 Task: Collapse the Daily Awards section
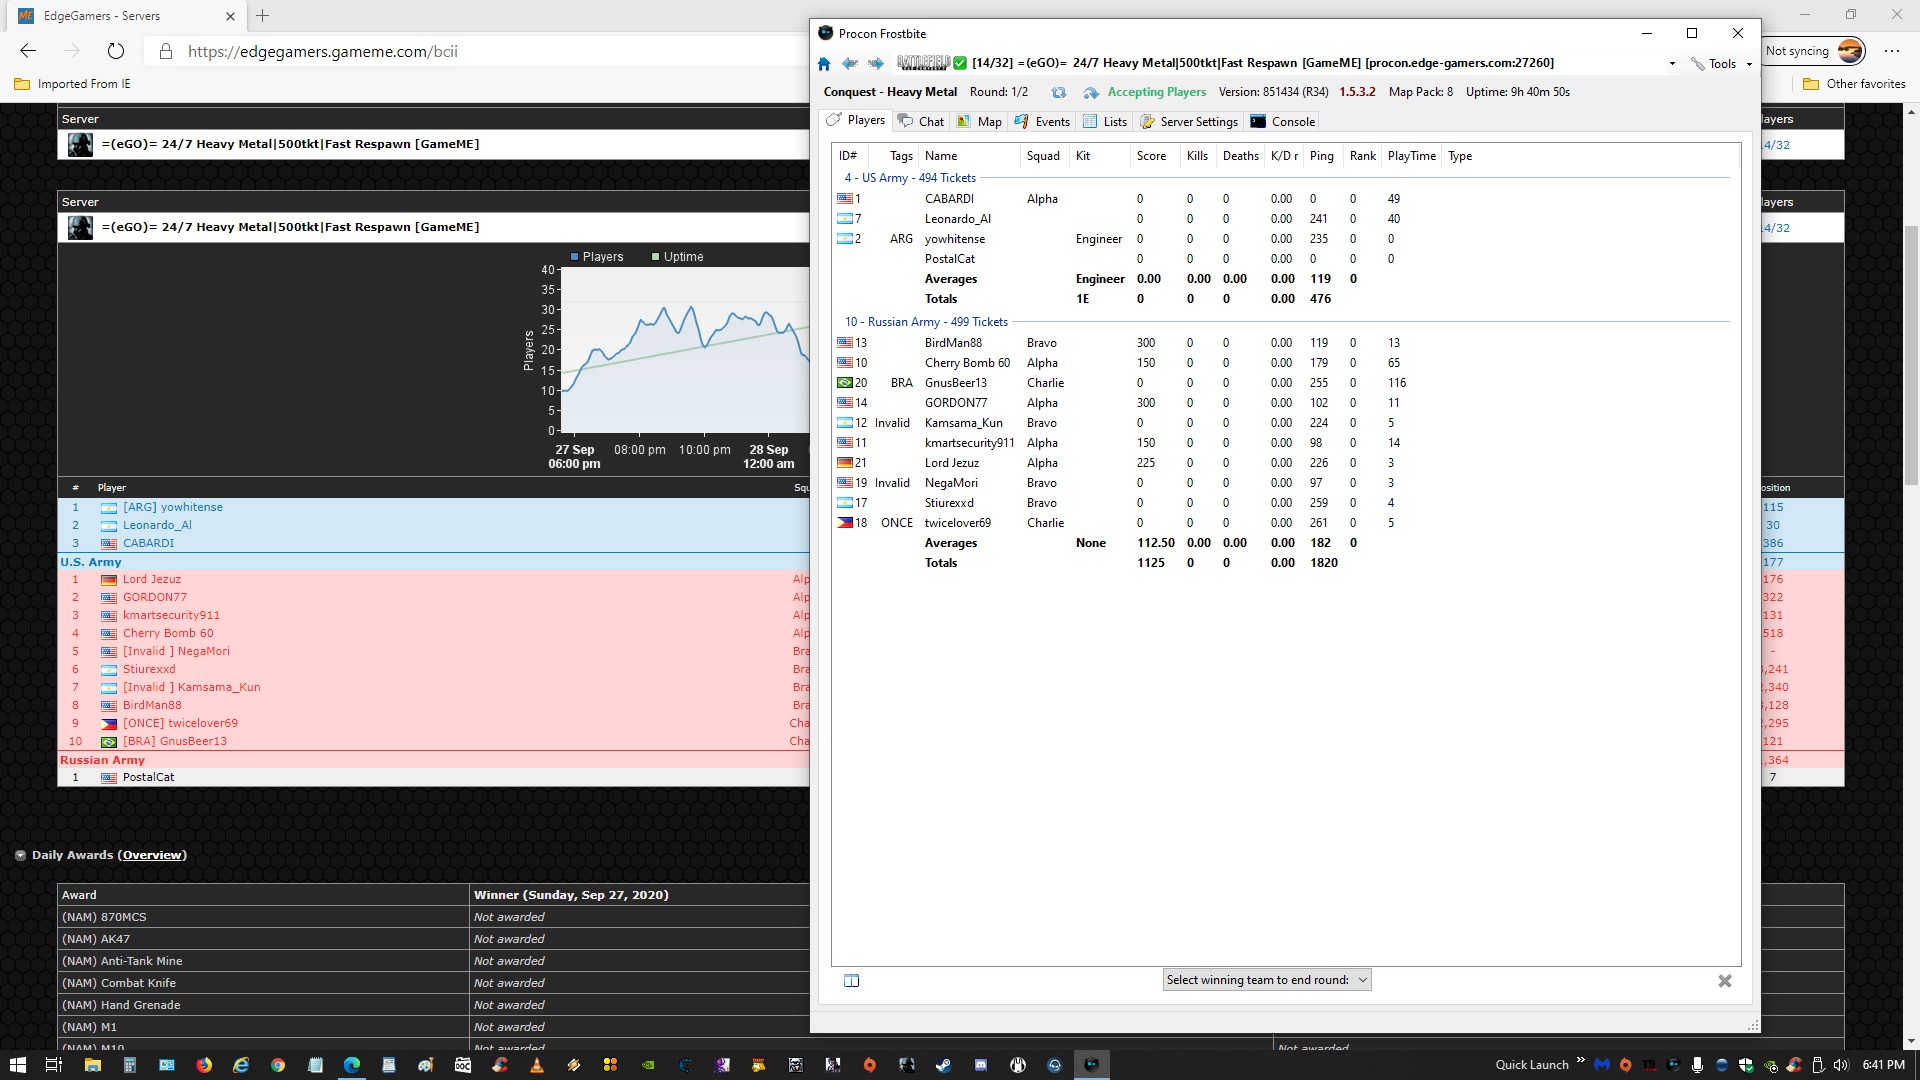click(x=20, y=855)
